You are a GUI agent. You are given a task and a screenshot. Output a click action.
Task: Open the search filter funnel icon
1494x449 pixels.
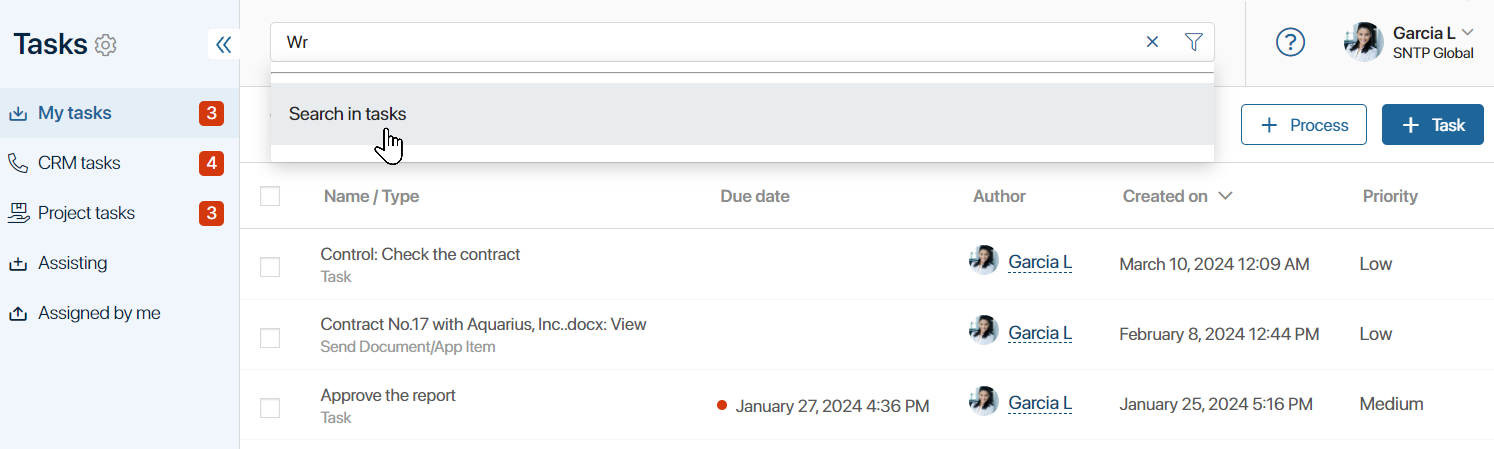point(1193,42)
